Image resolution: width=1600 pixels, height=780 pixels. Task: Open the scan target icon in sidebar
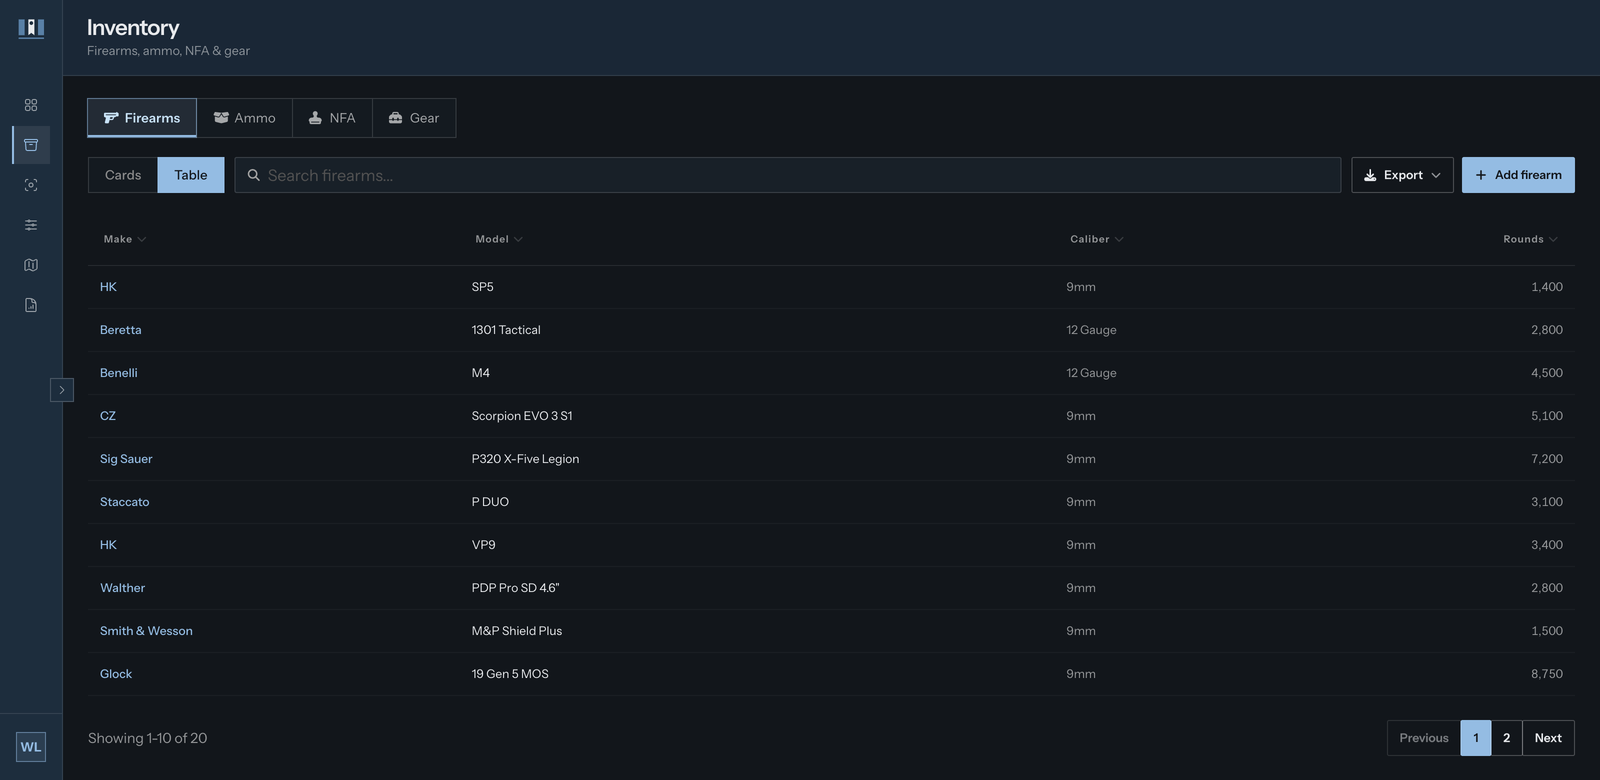click(31, 185)
